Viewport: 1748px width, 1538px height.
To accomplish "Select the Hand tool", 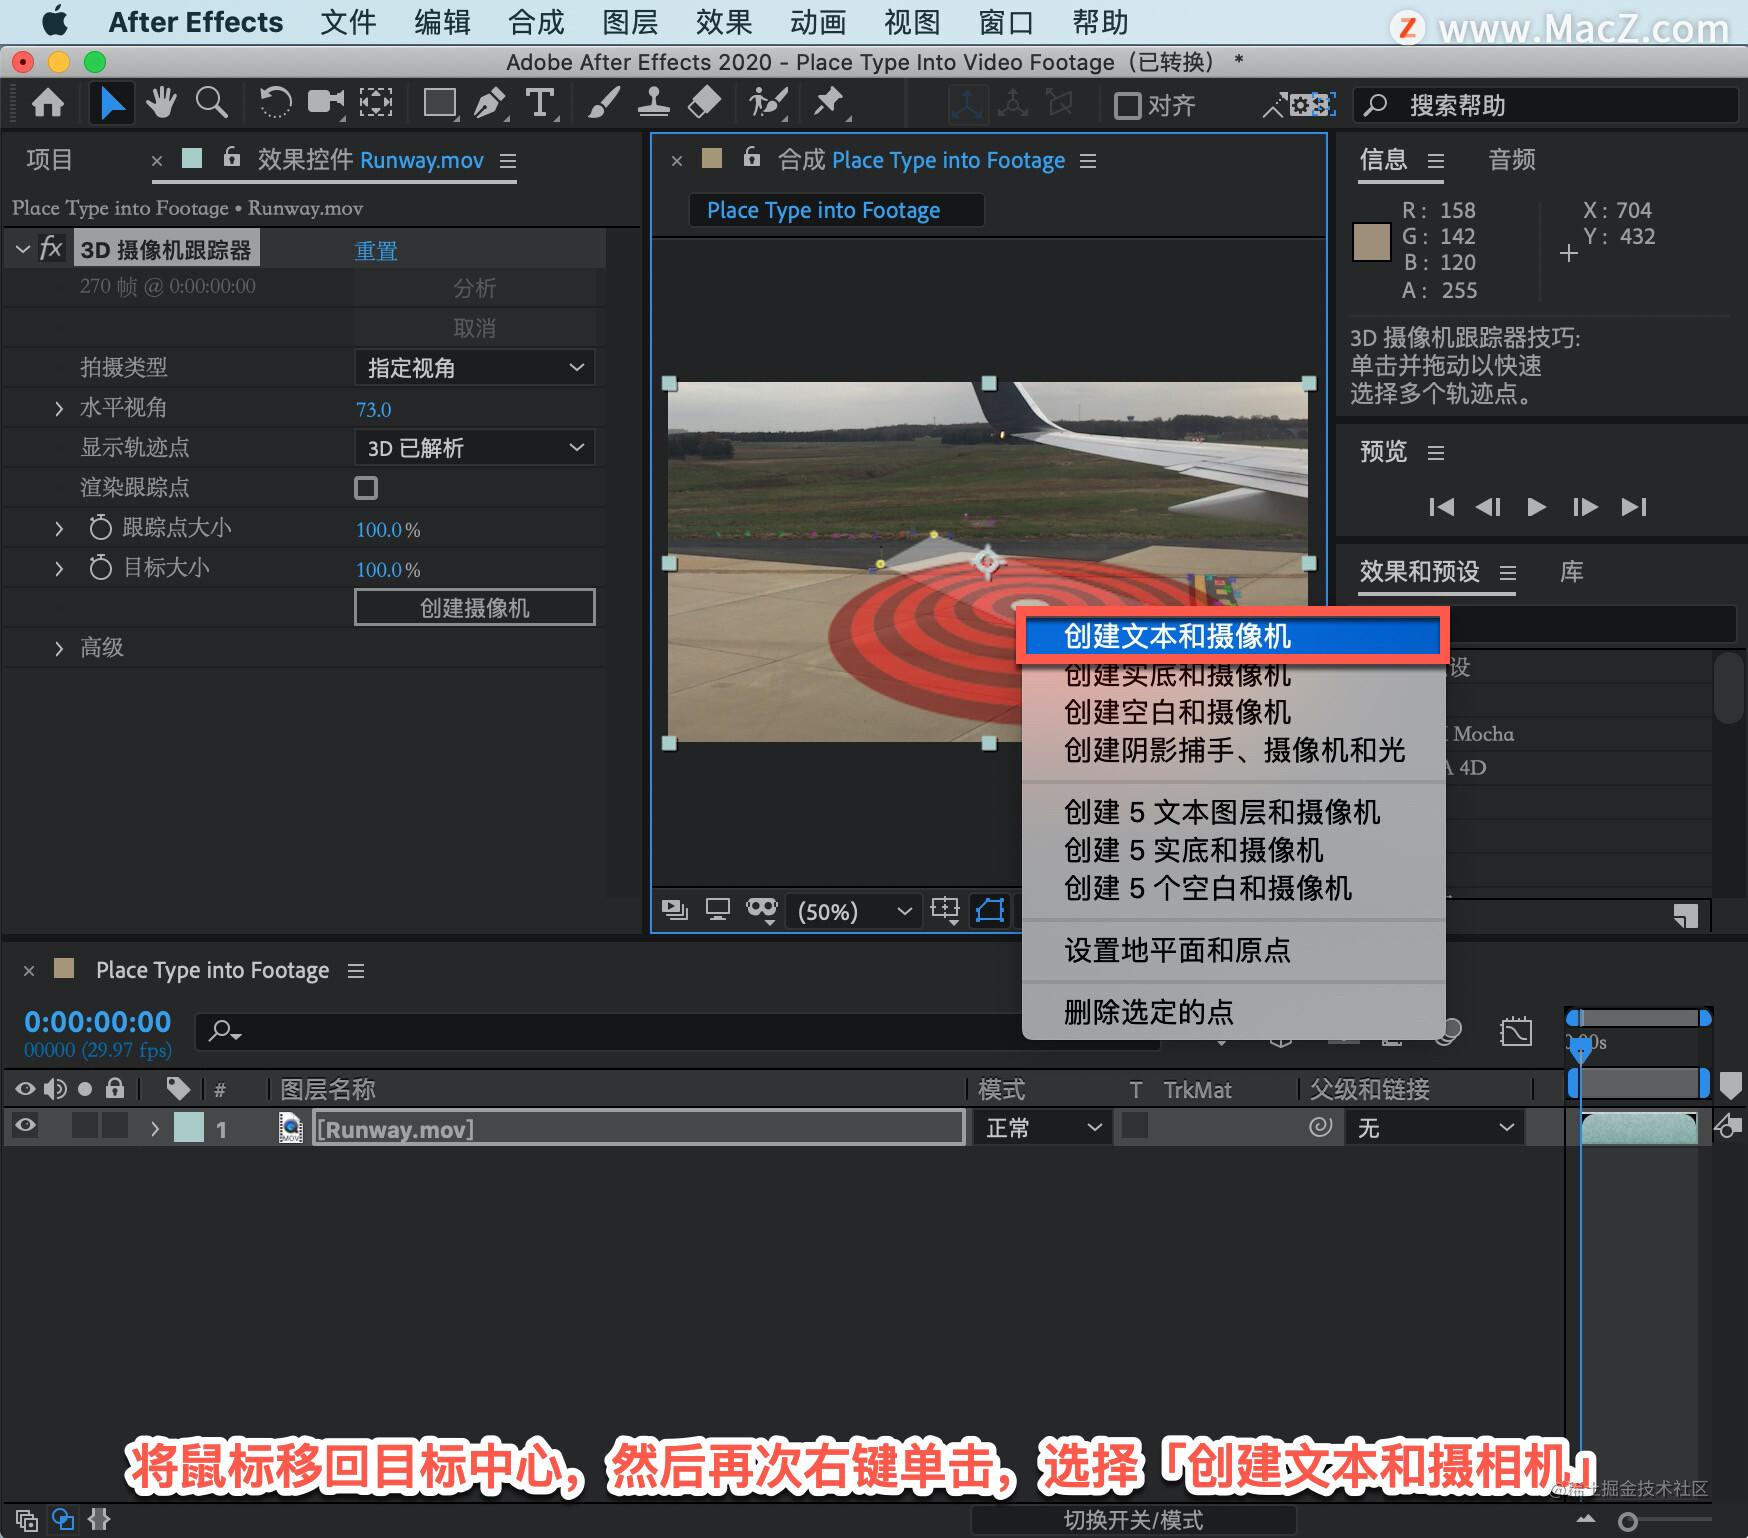I will 161,103.
